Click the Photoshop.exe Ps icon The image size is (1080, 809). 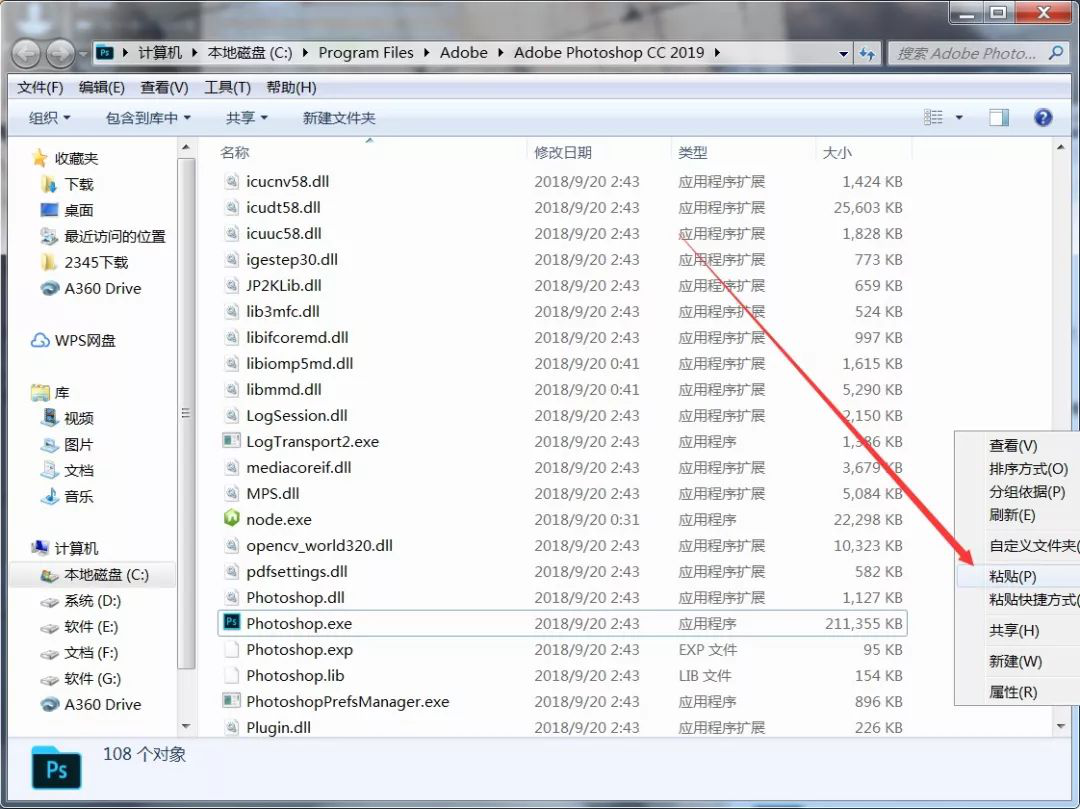[x=231, y=622]
